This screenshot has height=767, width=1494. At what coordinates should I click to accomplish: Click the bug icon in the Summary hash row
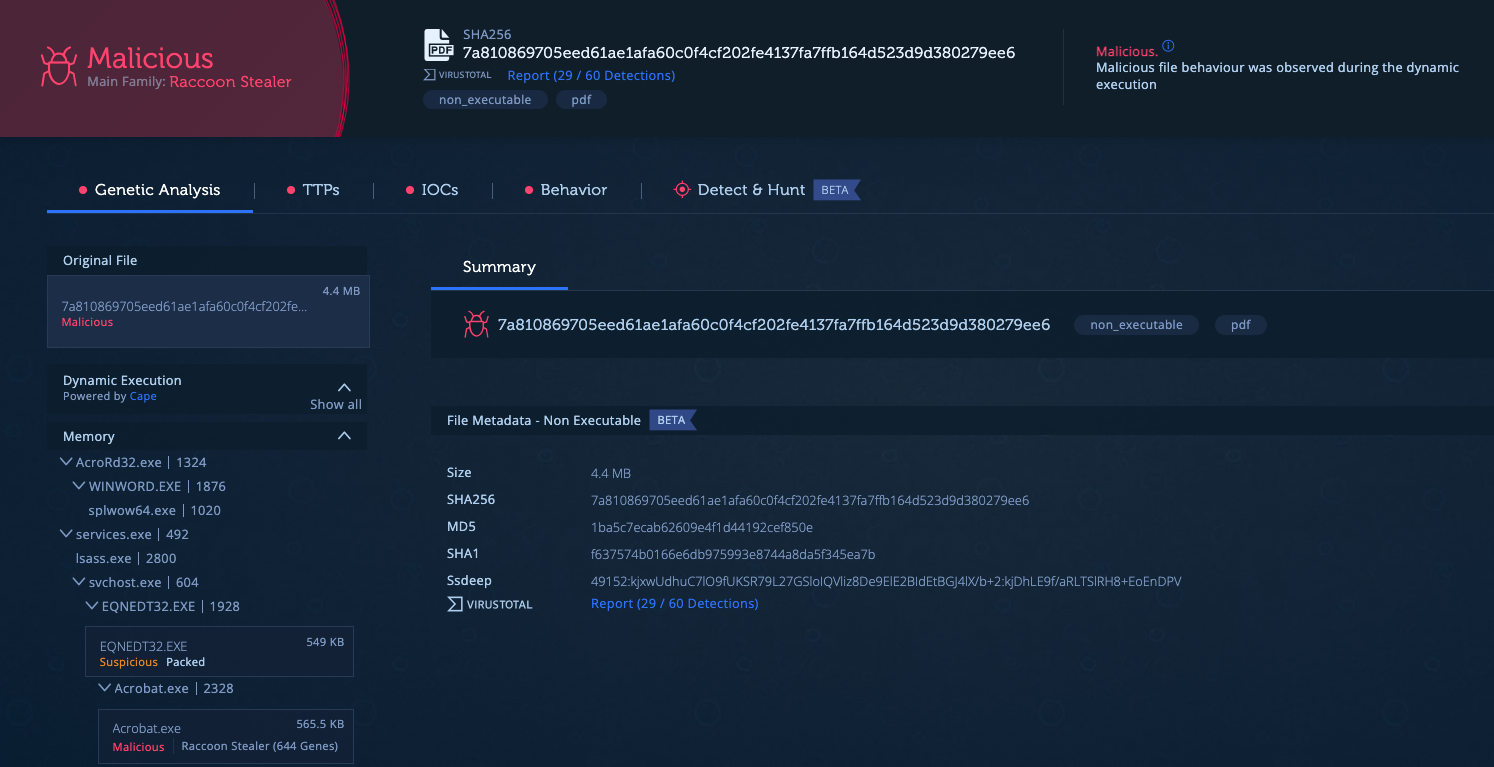point(475,324)
